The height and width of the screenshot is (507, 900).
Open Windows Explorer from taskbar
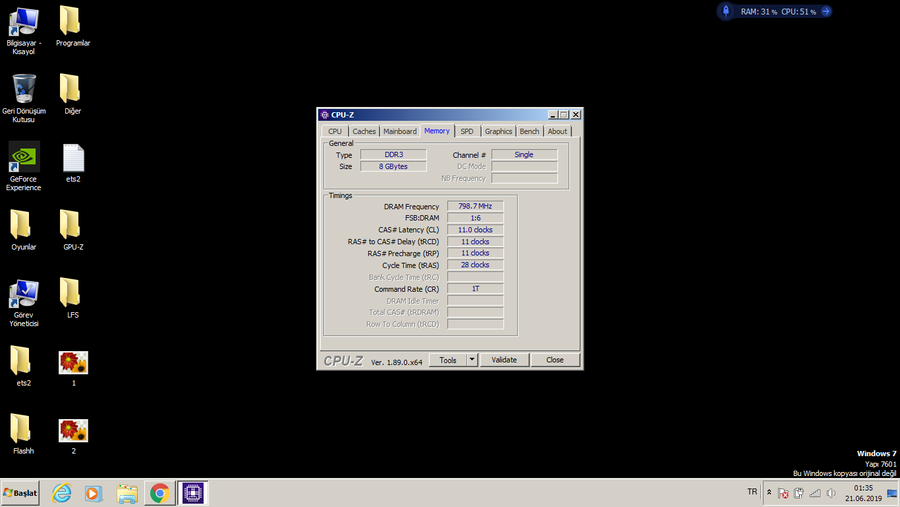pos(127,493)
